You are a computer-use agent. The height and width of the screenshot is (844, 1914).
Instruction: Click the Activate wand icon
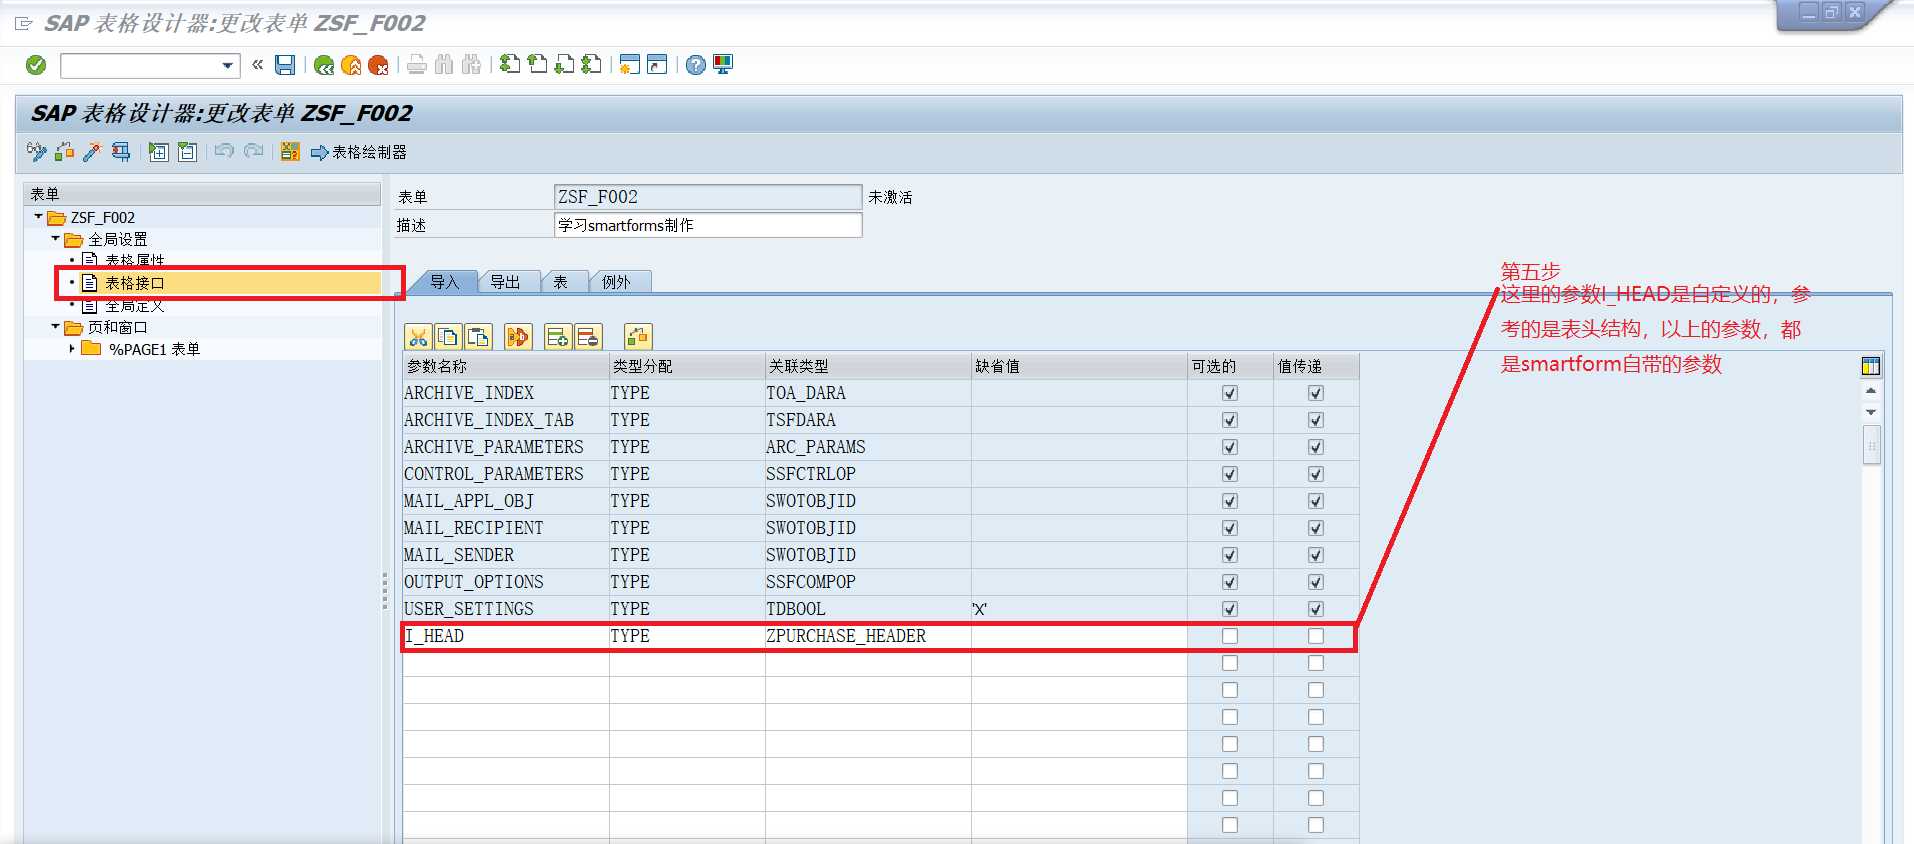pos(92,152)
